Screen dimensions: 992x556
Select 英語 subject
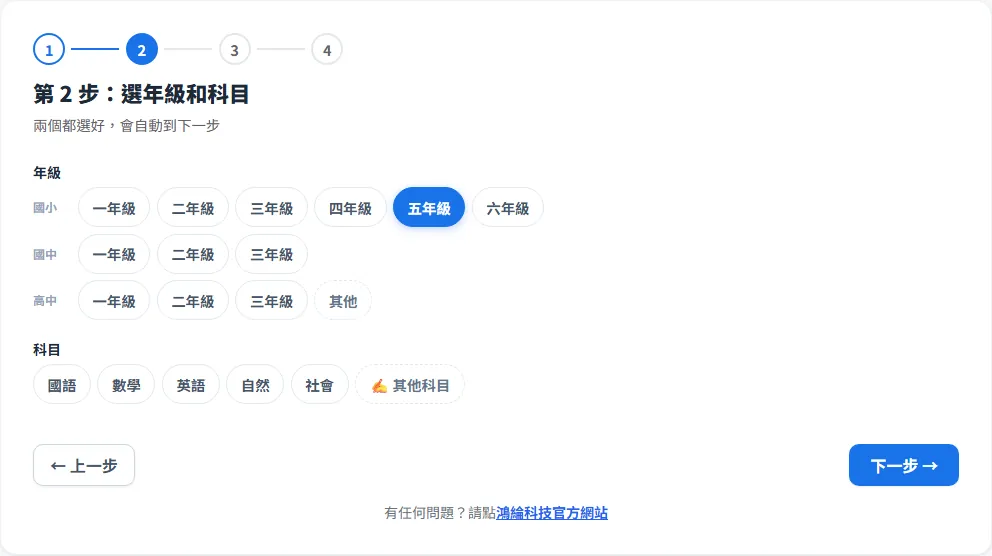tap(190, 385)
